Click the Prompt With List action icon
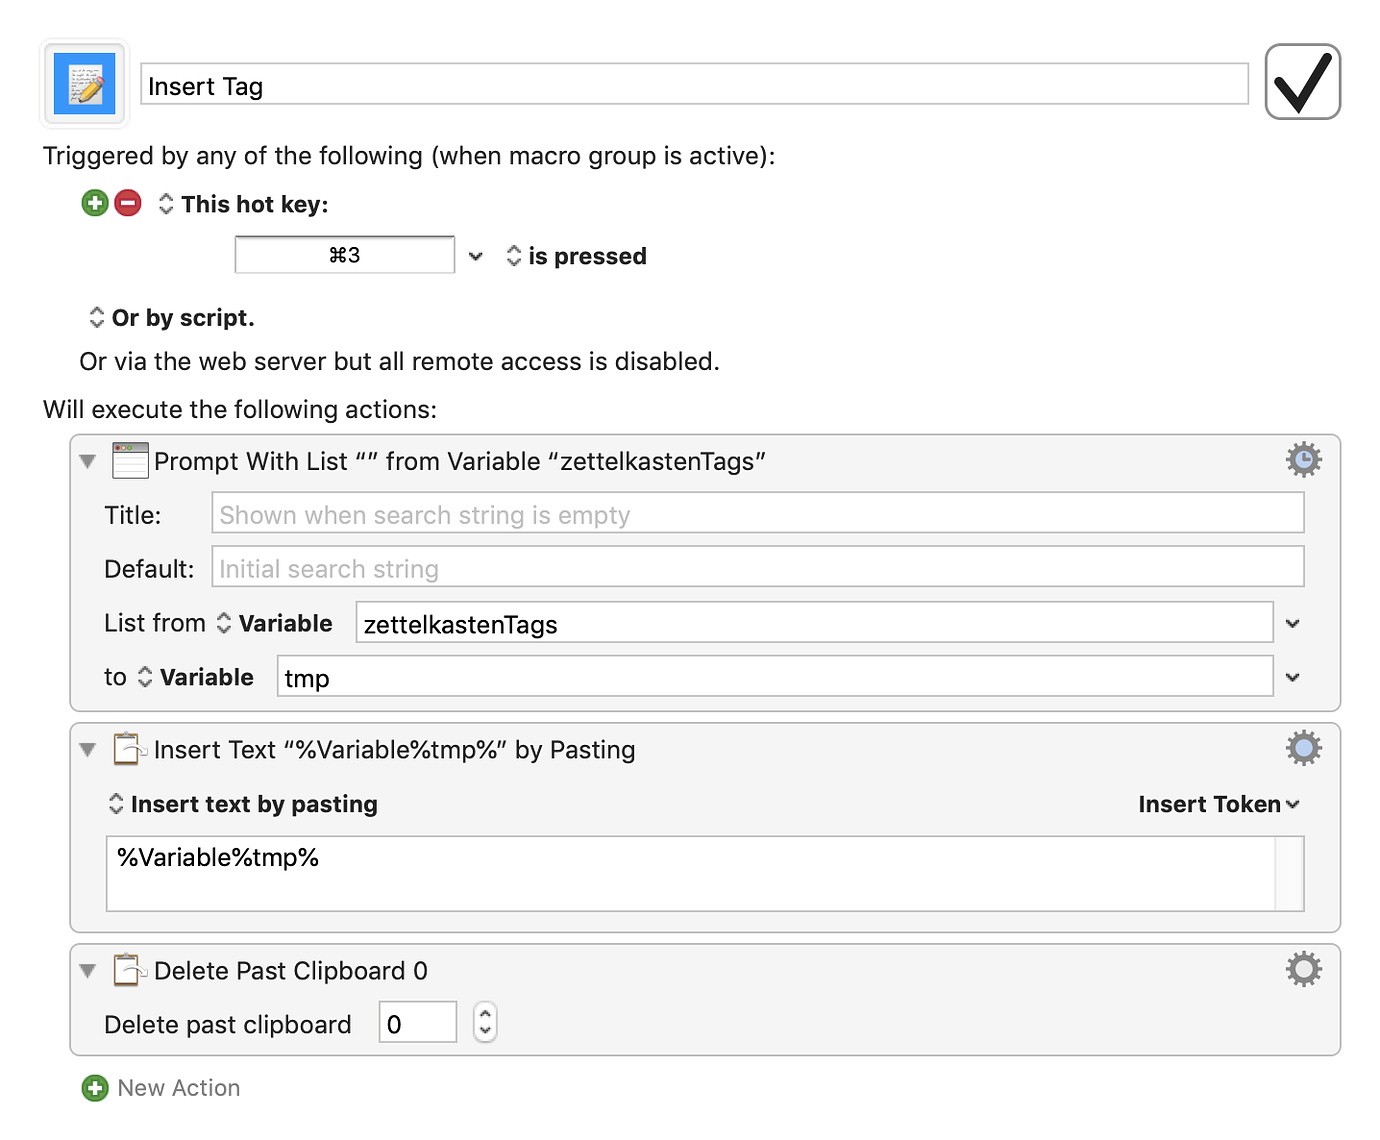Screen dimensions: 1380x1140 pos(131,461)
